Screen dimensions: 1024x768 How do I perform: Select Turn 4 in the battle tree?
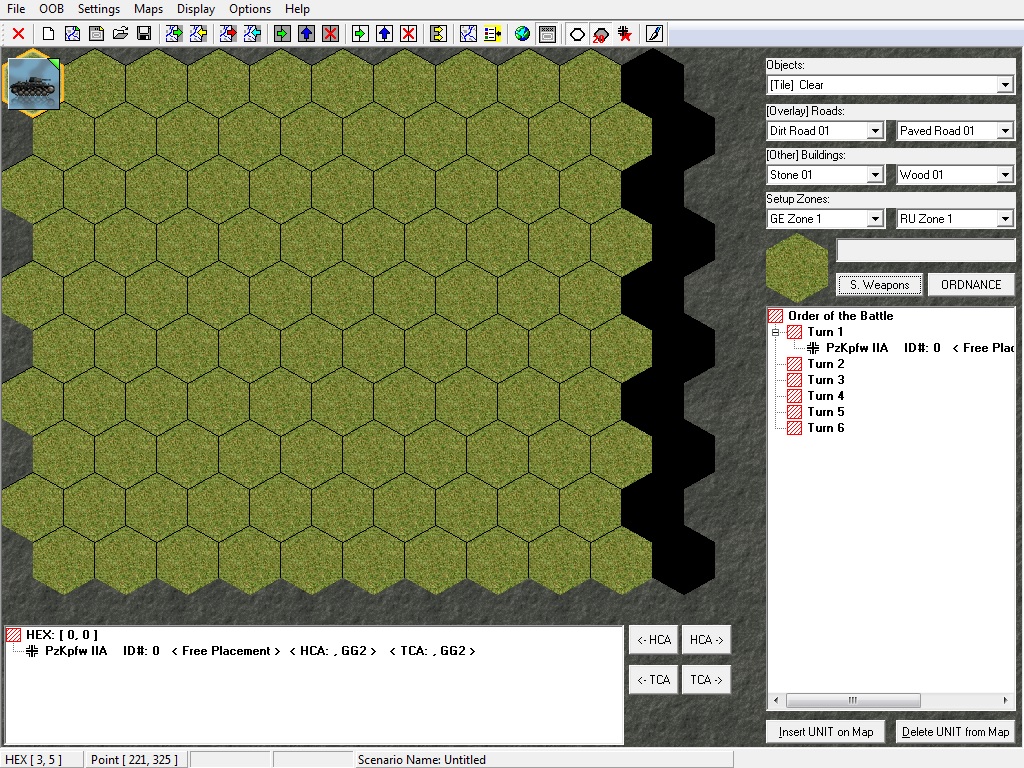pyautogui.click(x=825, y=396)
